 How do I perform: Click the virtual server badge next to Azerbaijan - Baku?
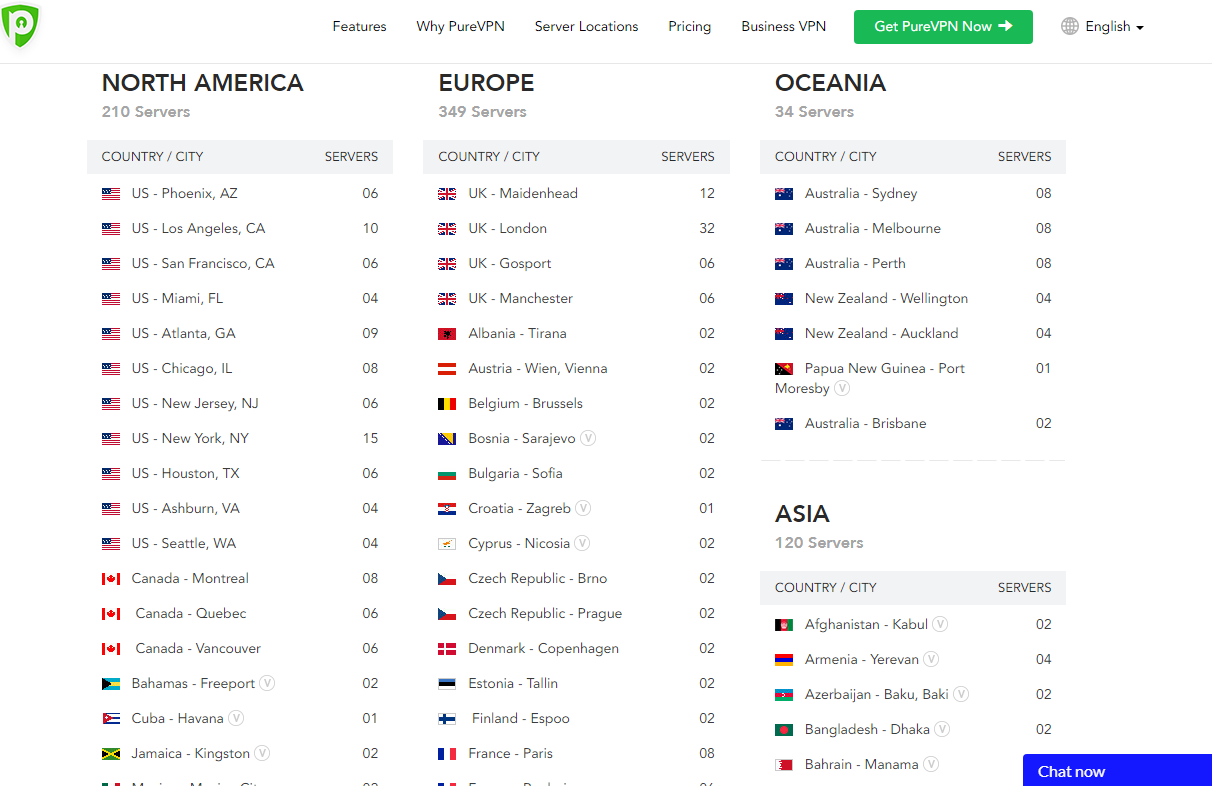point(961,694)
